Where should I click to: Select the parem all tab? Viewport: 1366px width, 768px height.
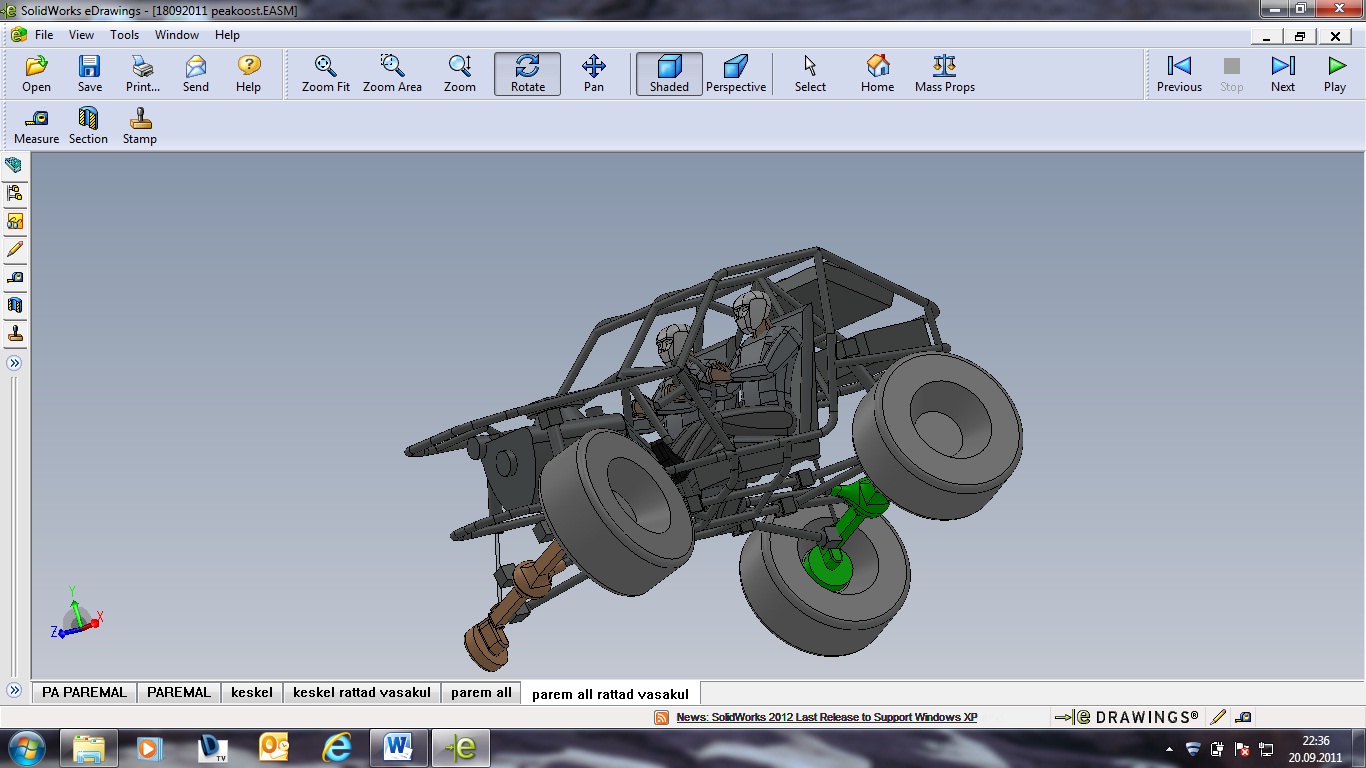point(481,692)
